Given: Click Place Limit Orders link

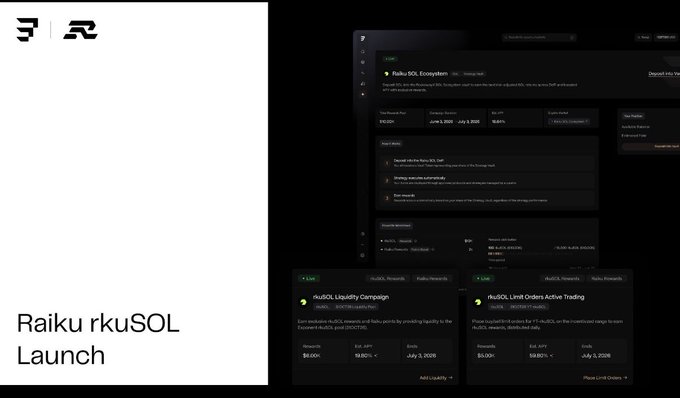Looking at the screenshot, I should 605,378.
